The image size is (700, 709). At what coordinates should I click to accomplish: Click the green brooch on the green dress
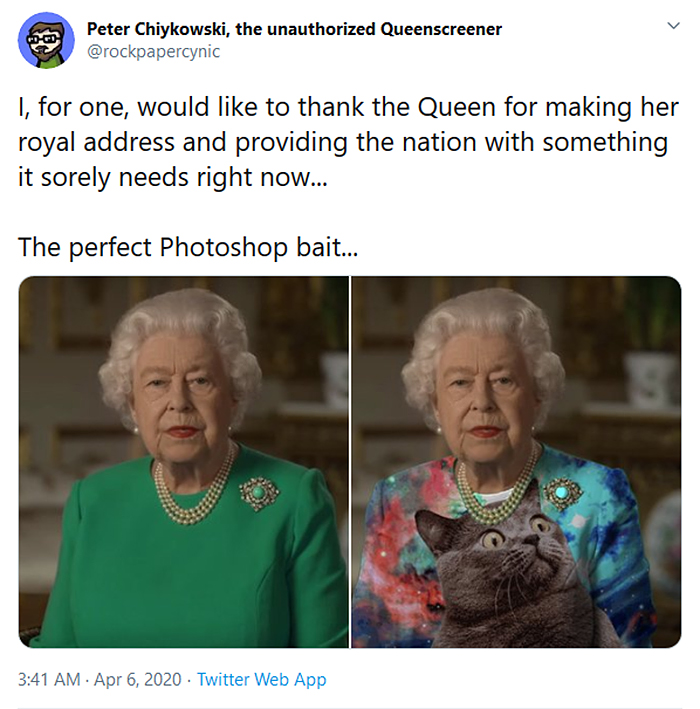click(x=259, y=493)
